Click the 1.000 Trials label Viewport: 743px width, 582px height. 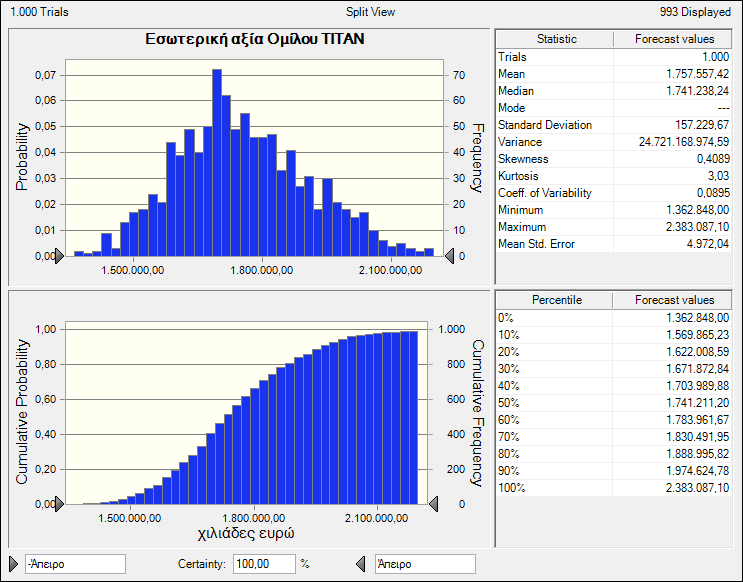pyautogui.click(x=39, y=12)
